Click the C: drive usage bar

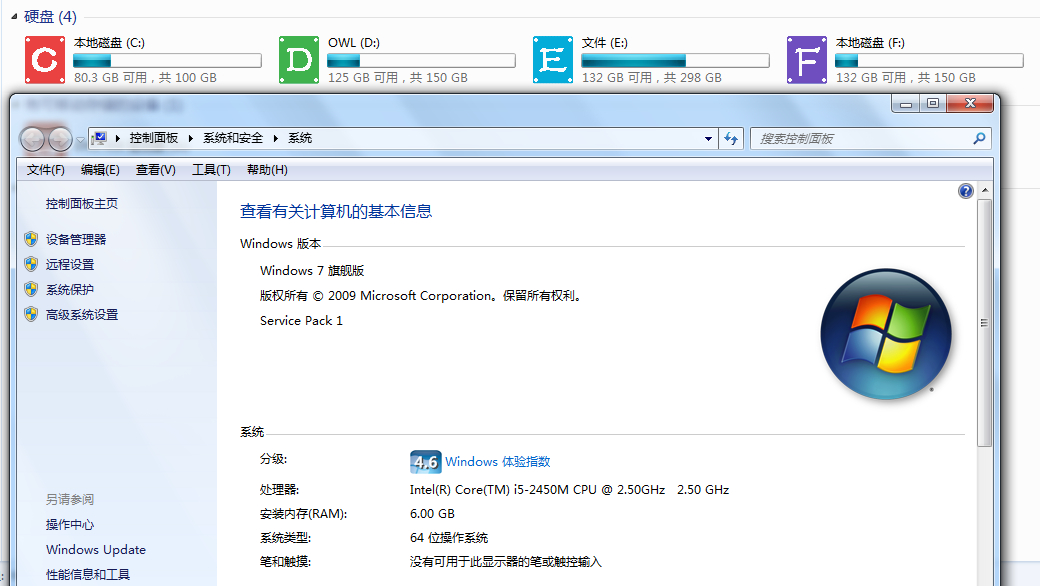pos(167,61)
